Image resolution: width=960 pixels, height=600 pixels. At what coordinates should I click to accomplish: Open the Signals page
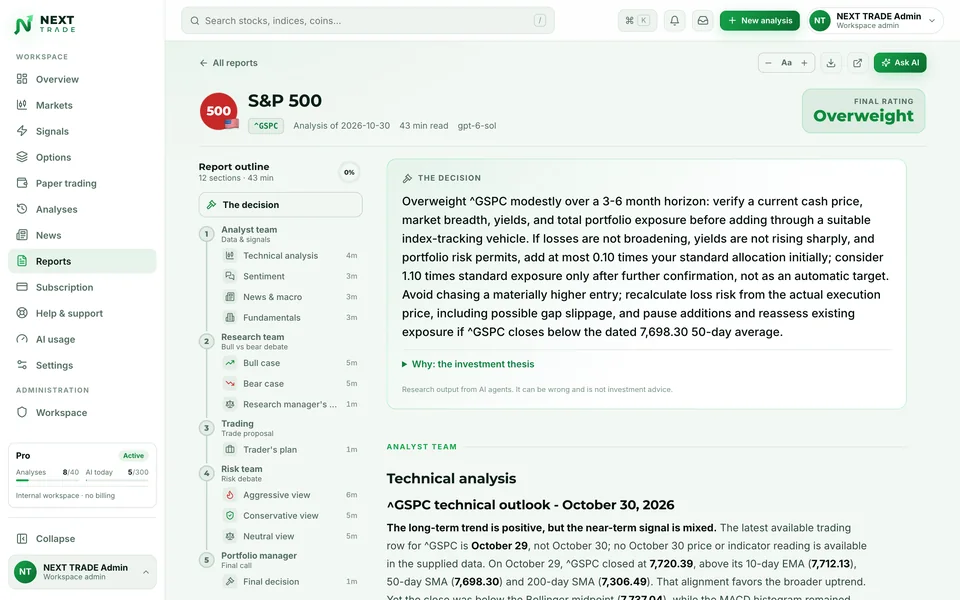tap(82, 131)
